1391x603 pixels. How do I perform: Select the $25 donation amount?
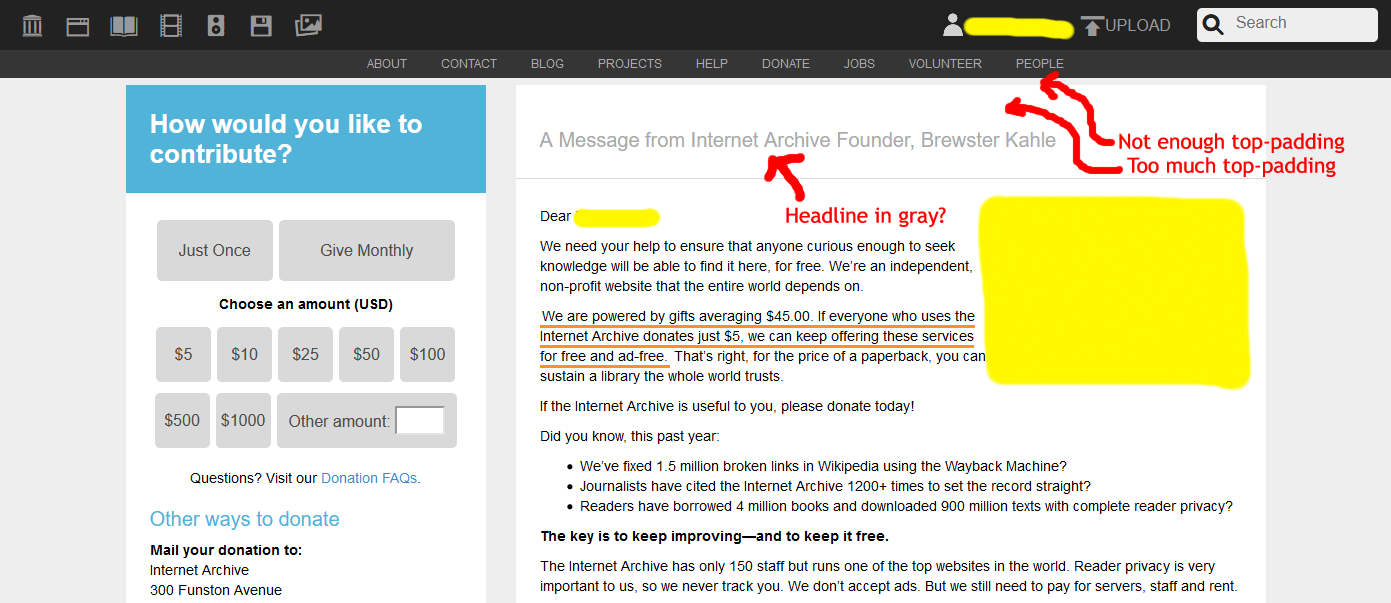(x=305, y=354)
